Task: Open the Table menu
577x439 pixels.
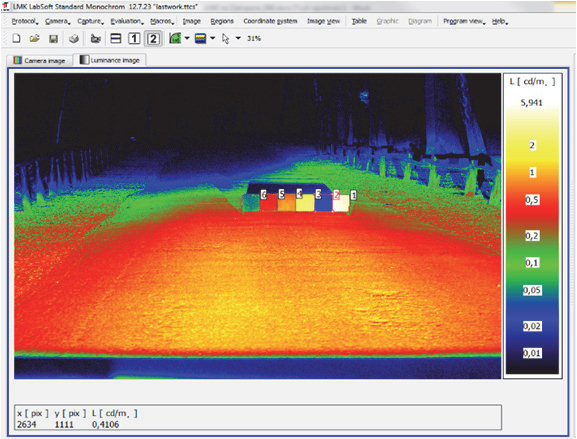Action: [359, 21]
